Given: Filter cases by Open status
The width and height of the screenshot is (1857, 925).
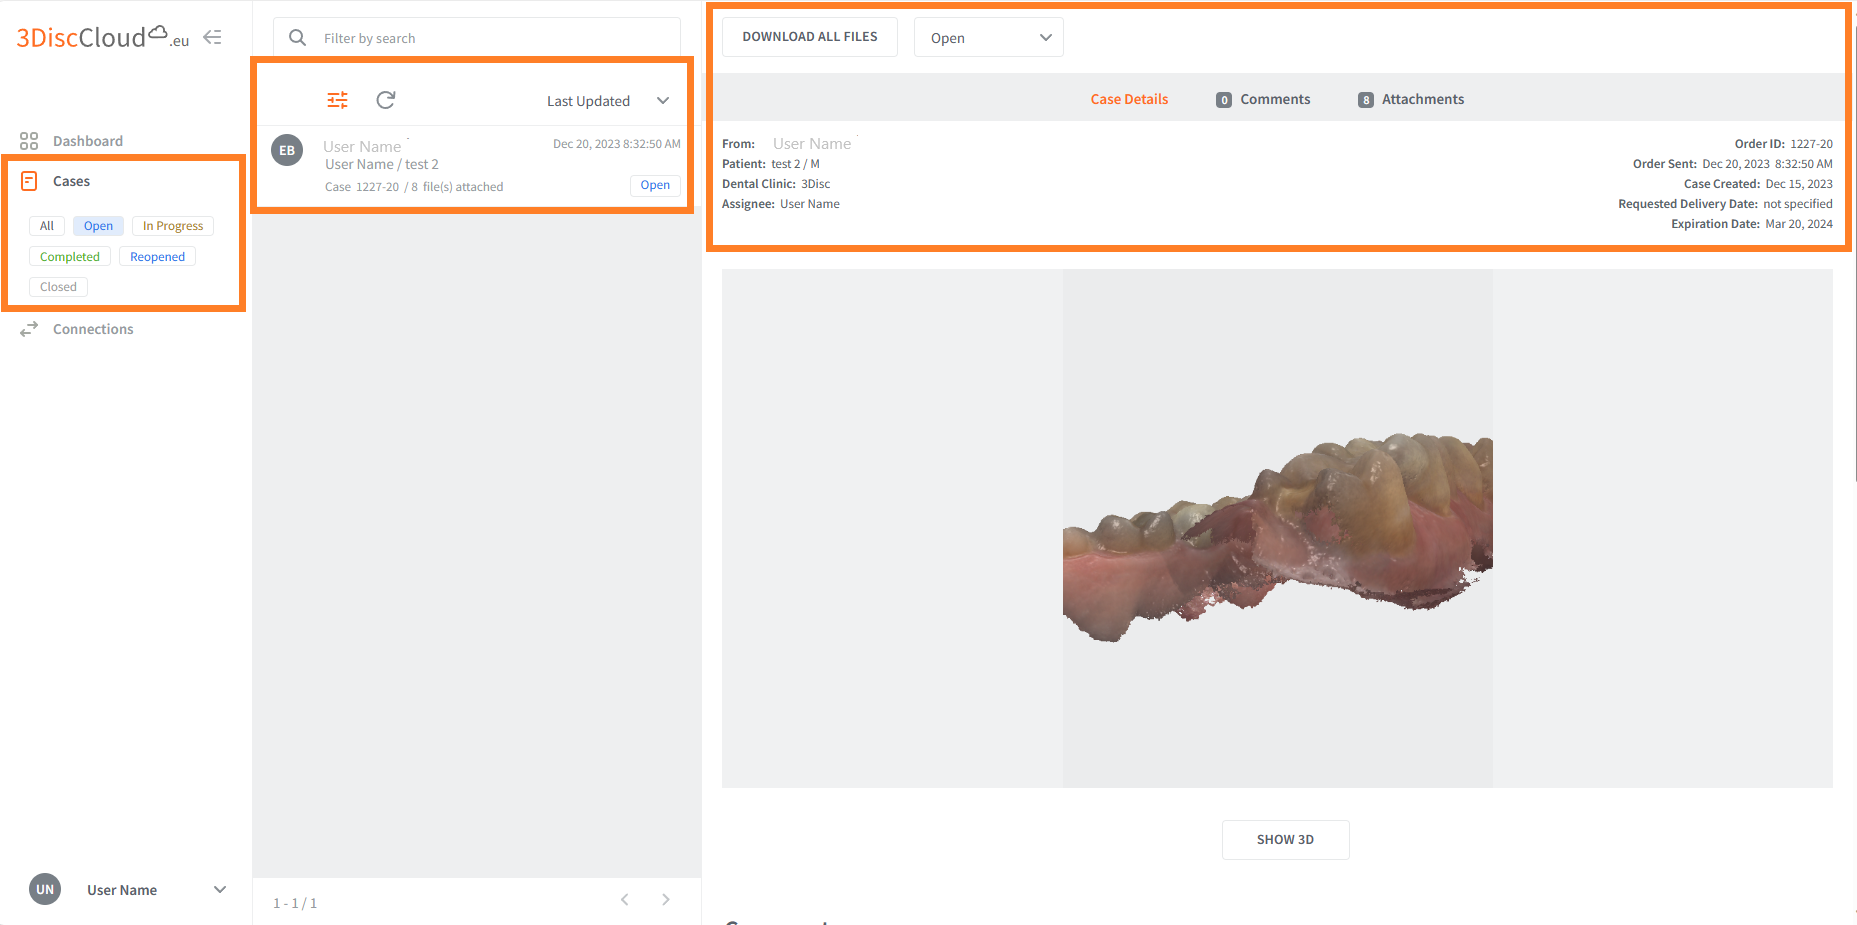Looking at the screenshot, I should [x=98, y=226].
